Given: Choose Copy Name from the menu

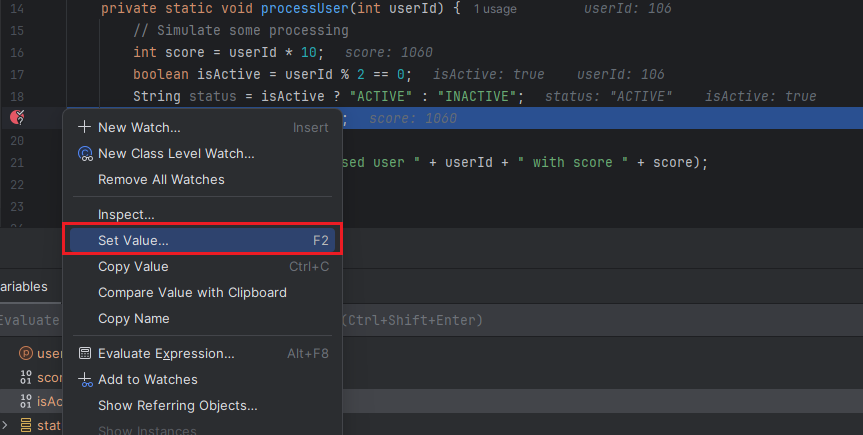Looking at the screenshot, I should tap(203, 318).
